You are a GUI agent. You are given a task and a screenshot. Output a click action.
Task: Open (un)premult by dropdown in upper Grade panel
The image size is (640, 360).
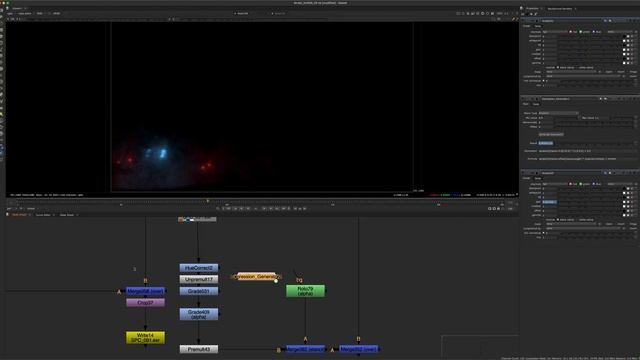pyautogui.click(x=583, y=76)
